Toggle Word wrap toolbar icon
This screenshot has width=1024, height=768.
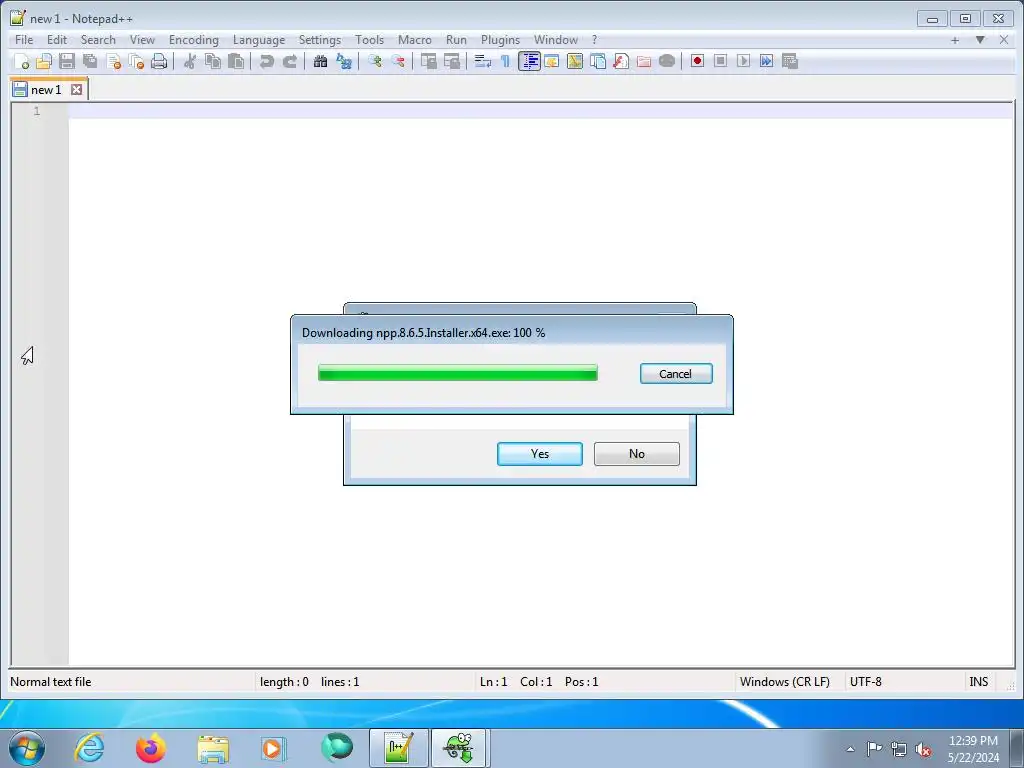coord(483,61)
